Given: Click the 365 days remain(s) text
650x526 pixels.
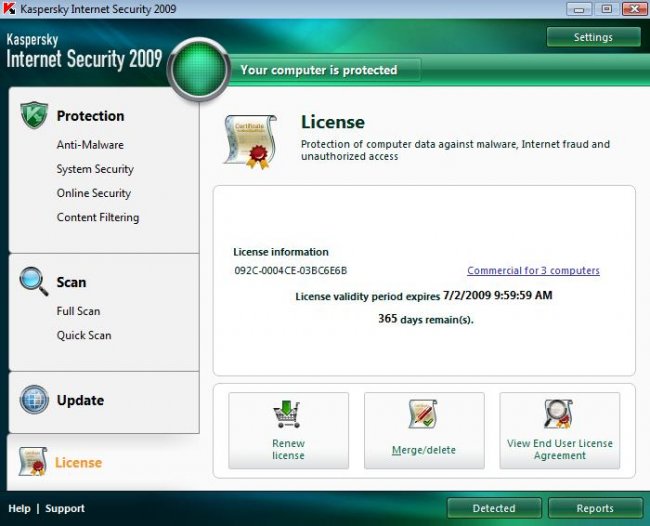Looking at the screenshot, I should pyautogui.click(x=425, y=319).
